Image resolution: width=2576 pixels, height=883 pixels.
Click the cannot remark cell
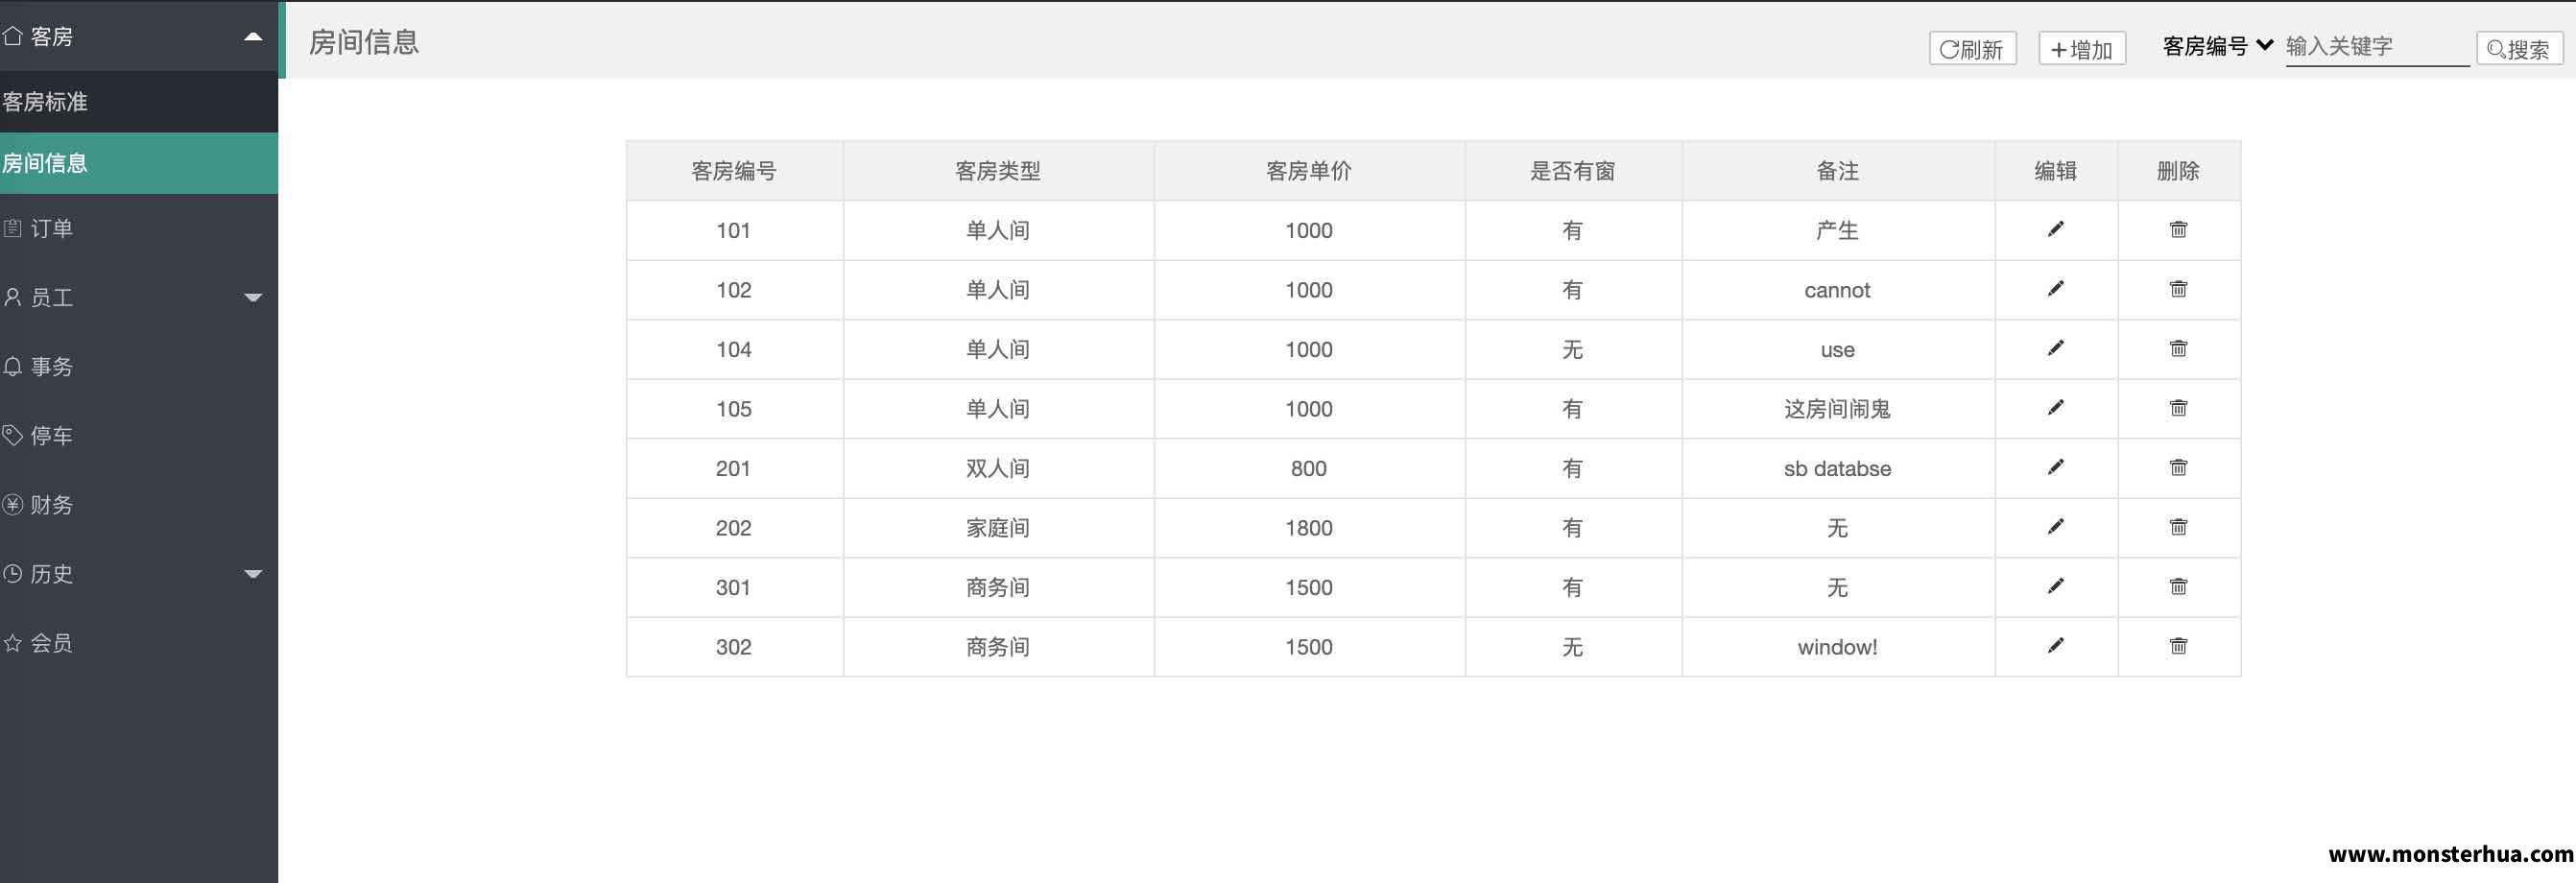(x=1838, y=290)
